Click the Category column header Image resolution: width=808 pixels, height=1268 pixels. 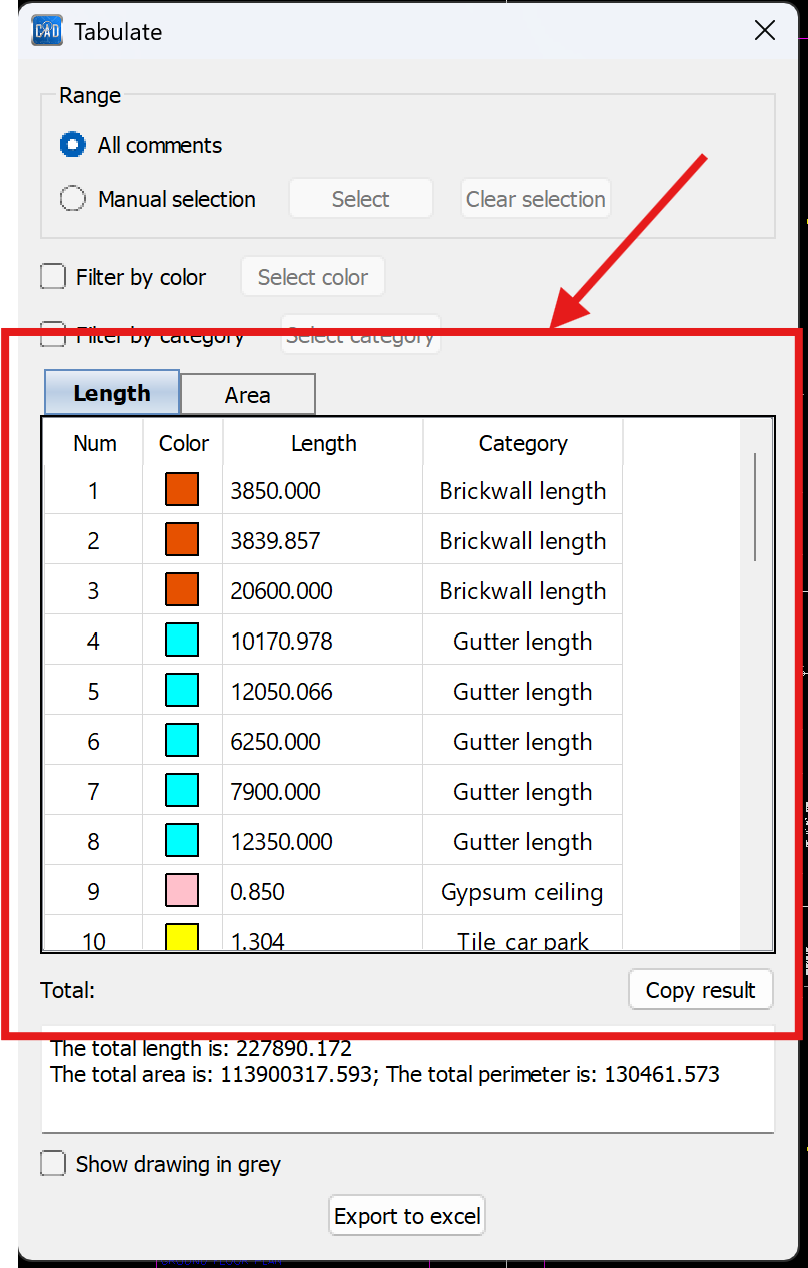[523, 443]
